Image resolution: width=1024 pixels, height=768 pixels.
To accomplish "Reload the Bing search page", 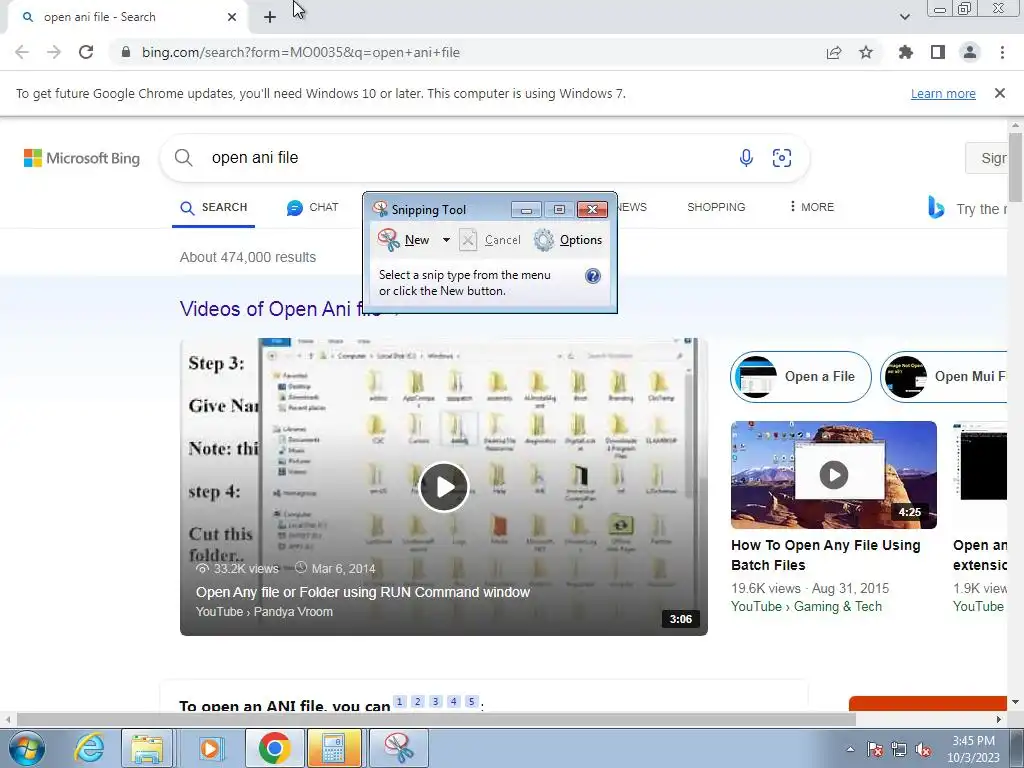I will 86,52.
